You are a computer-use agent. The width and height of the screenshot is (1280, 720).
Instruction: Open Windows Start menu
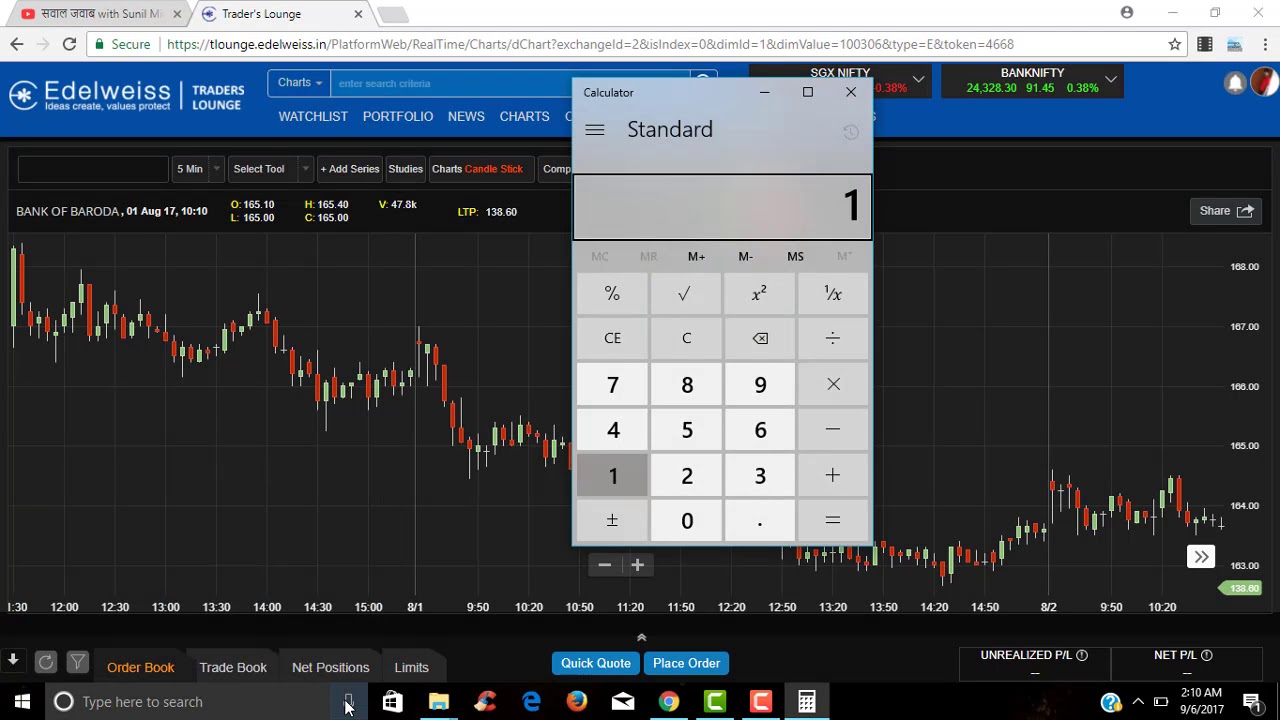(22, 702)
